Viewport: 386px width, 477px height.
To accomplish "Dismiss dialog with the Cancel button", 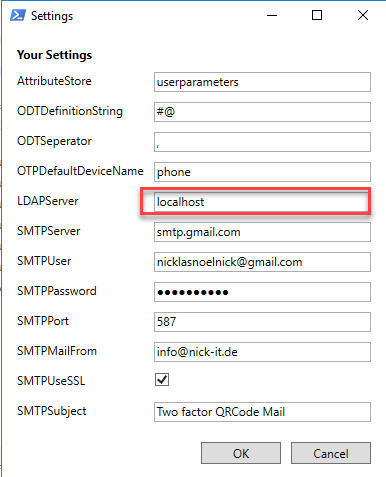I will (x=331, y=453).
